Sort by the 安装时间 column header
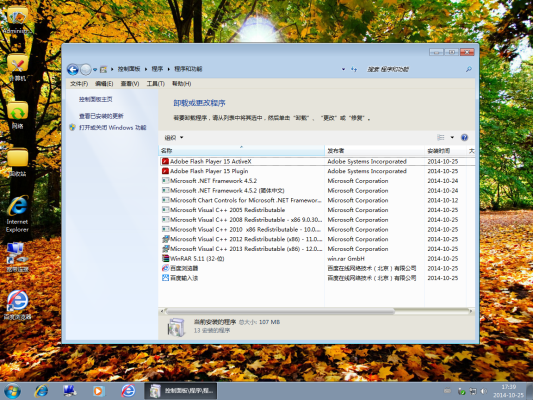This screenshot has height=400, width=533. coord(445,151)
